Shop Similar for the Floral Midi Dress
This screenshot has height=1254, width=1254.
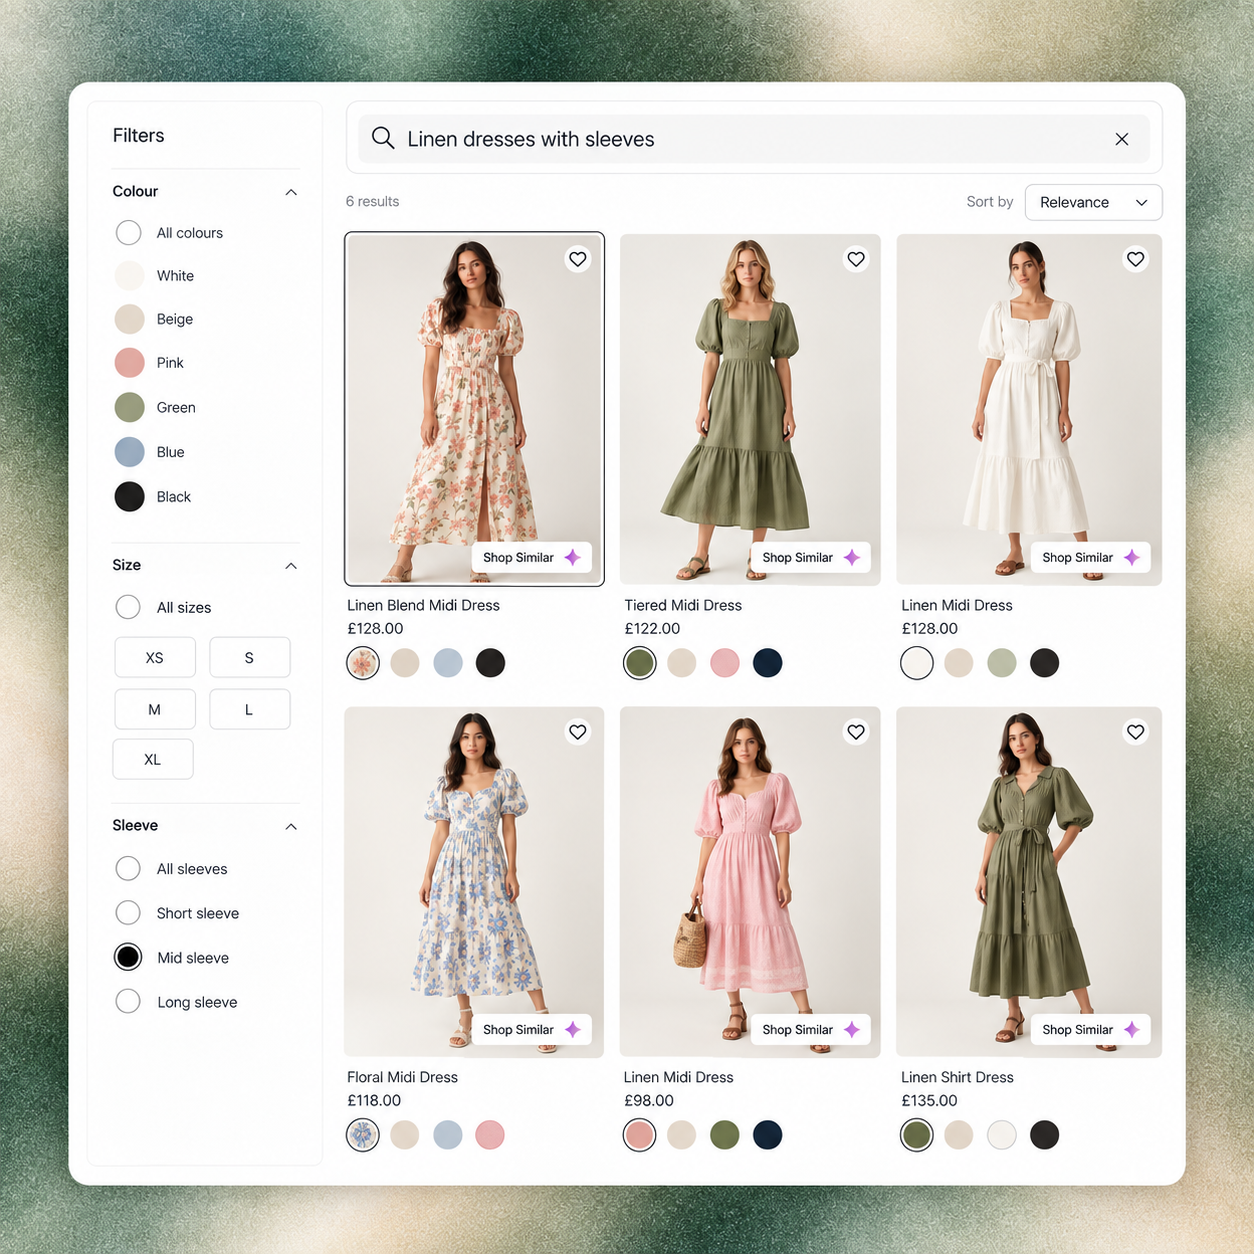click(x=532, y=1029)
